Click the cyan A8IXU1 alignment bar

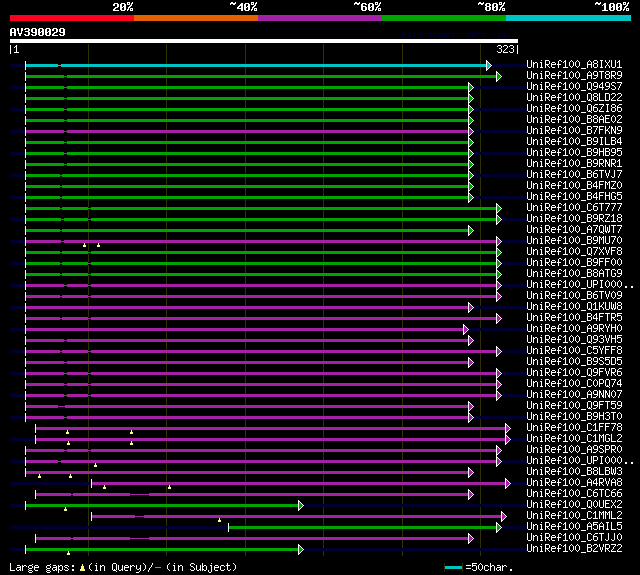click(256, 65)
